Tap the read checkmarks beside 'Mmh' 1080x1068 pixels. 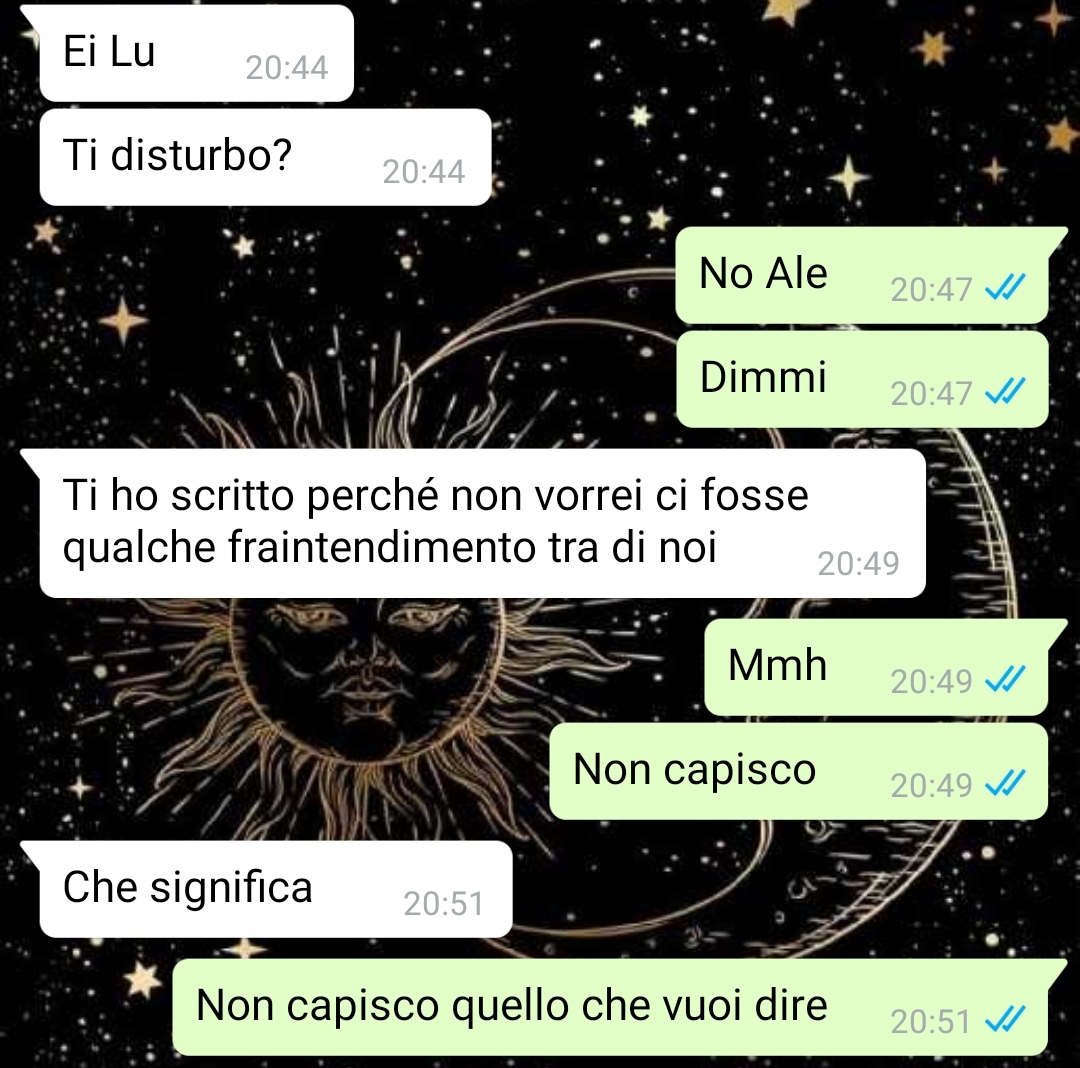[1005, 680]
